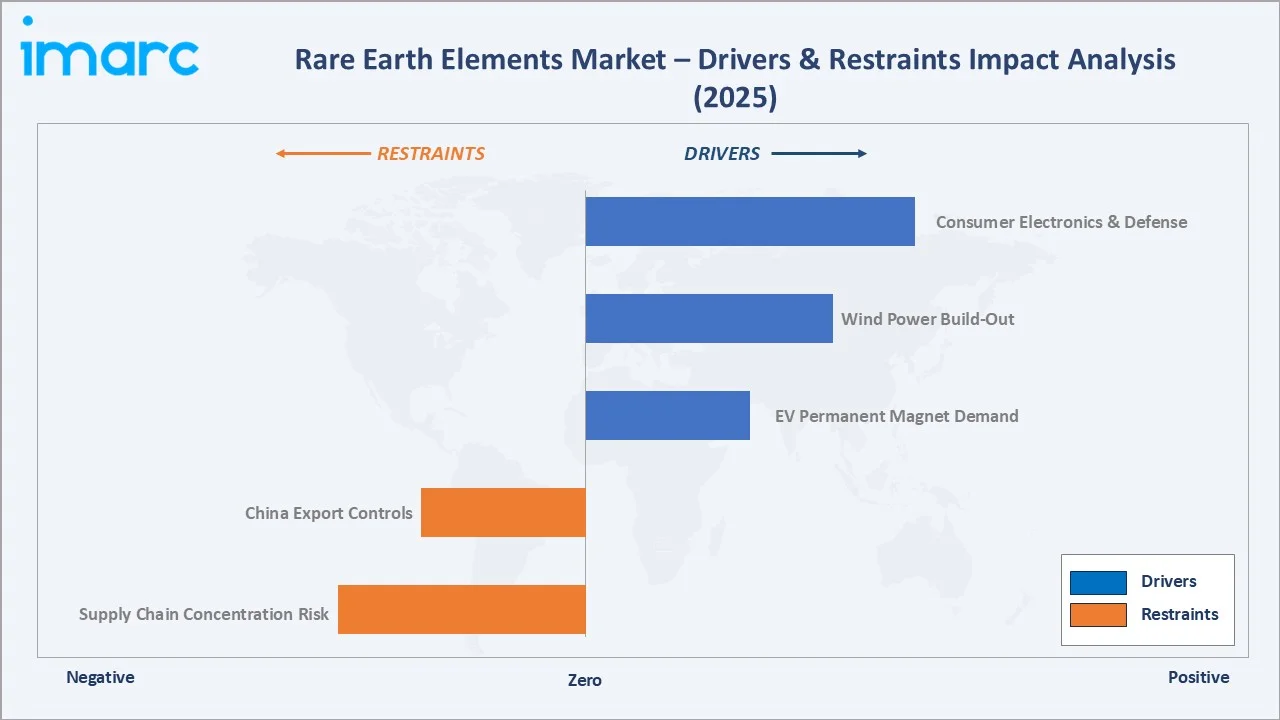Click the 'Zero' axis label
This screenshot has height=720, width=1280.
pyautogui.click(x=585, y=680)
